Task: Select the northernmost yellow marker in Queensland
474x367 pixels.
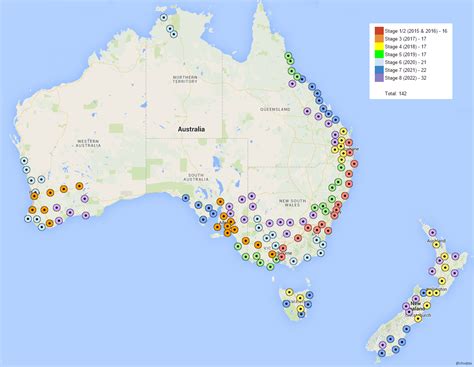Action: click(343, 131)
